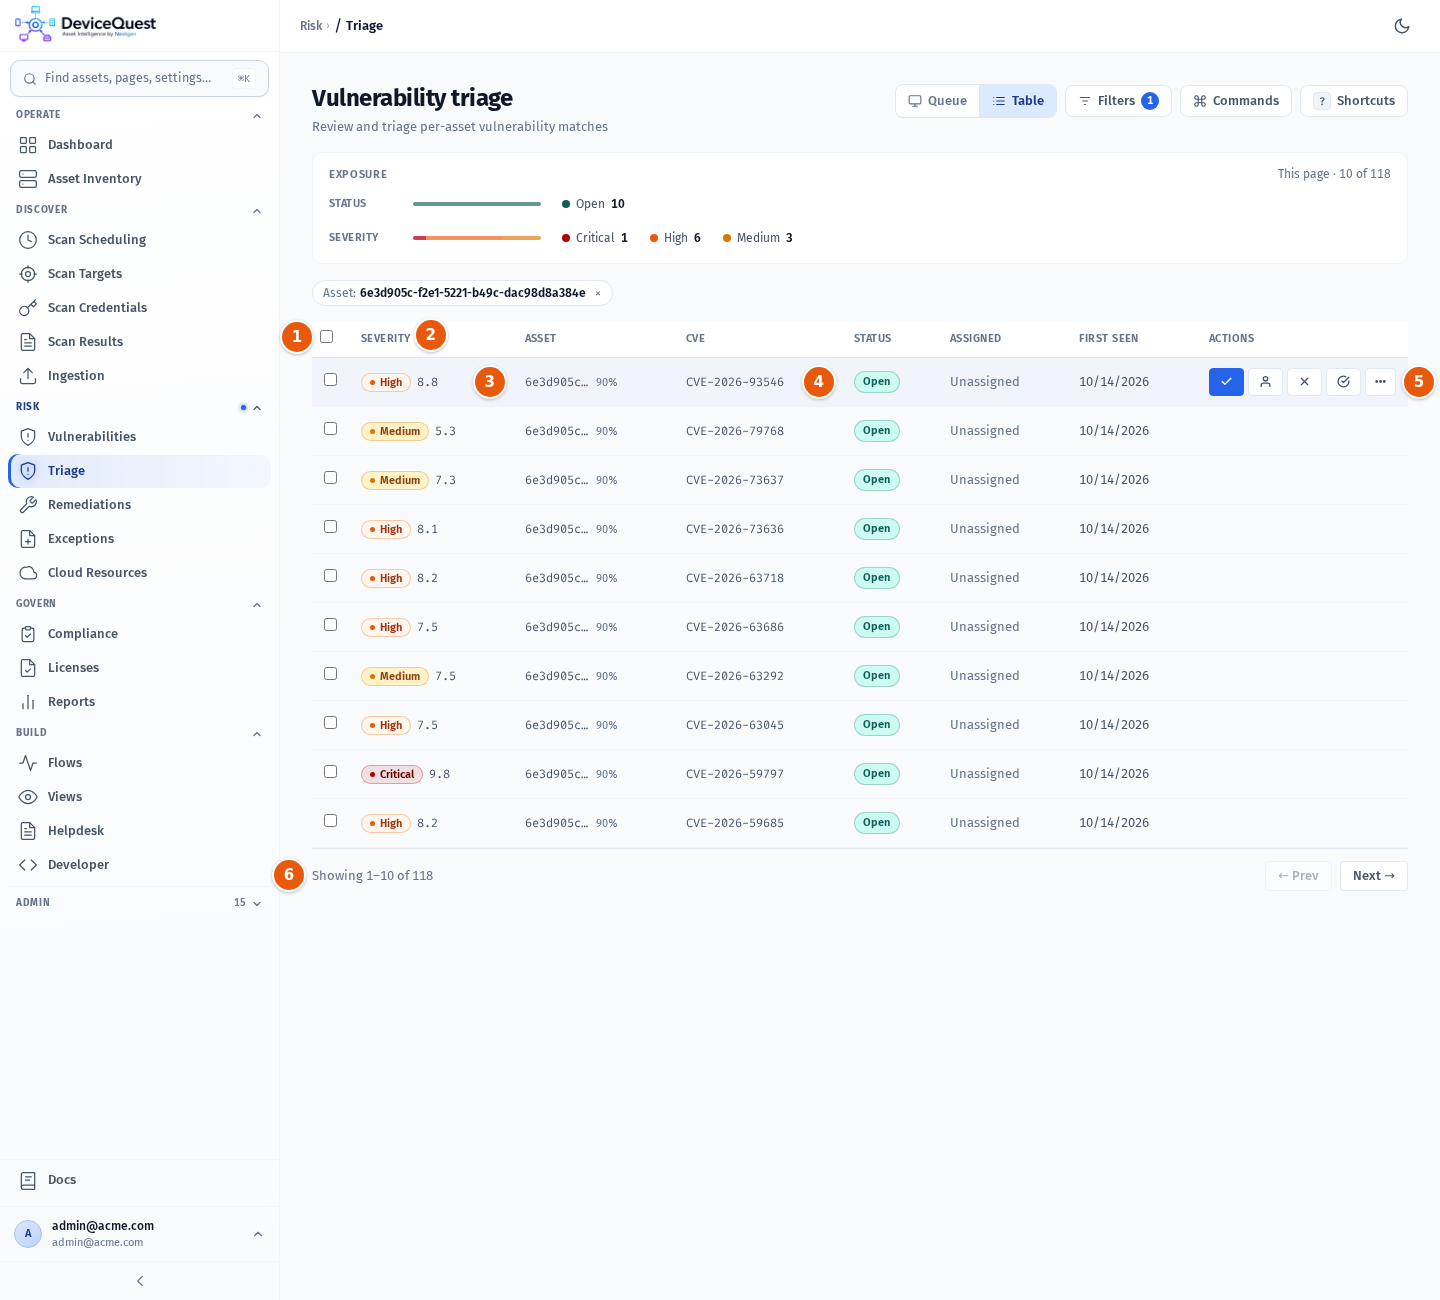Expand the Admin sidebar section
This screenshot has height=1300, width=1440.
[257, 903]
